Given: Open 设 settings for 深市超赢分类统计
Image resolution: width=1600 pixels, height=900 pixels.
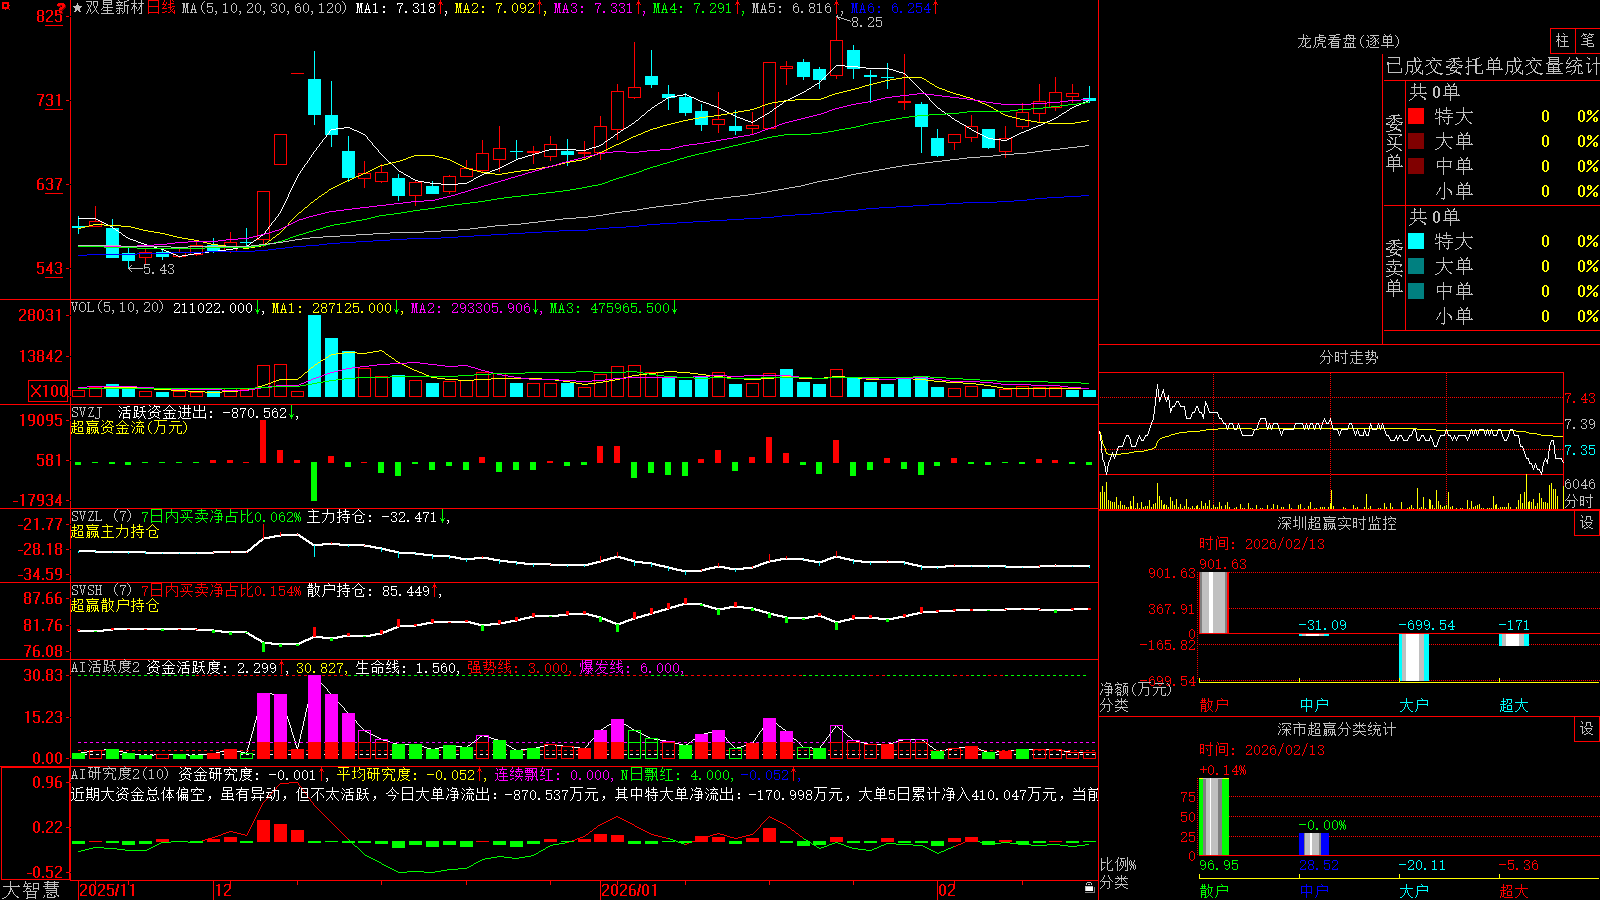Looking at the screenshot, I should [1587, 729].
